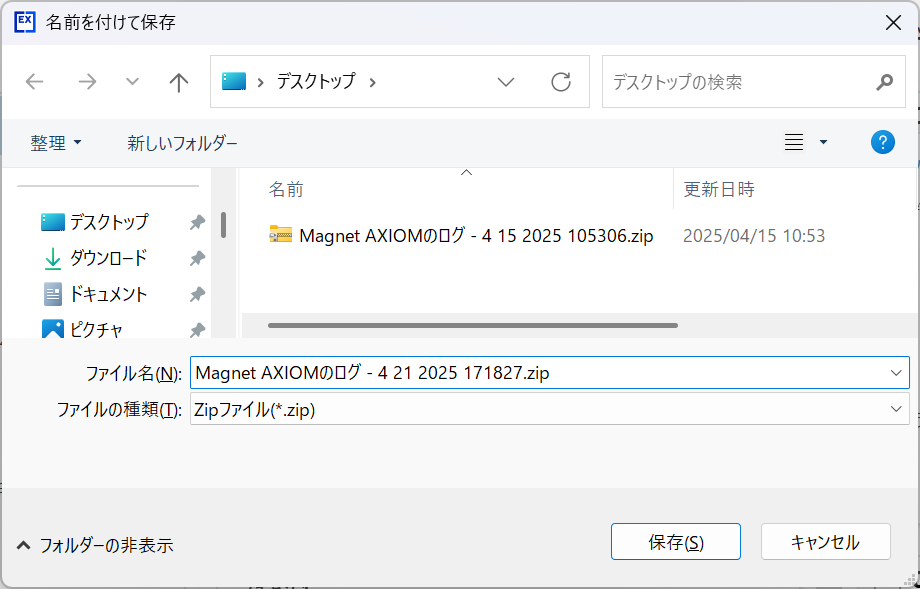Create a folder with 新しいフォルダー
Viewport: 920px width, 589px height.
[x=182, y=143]
